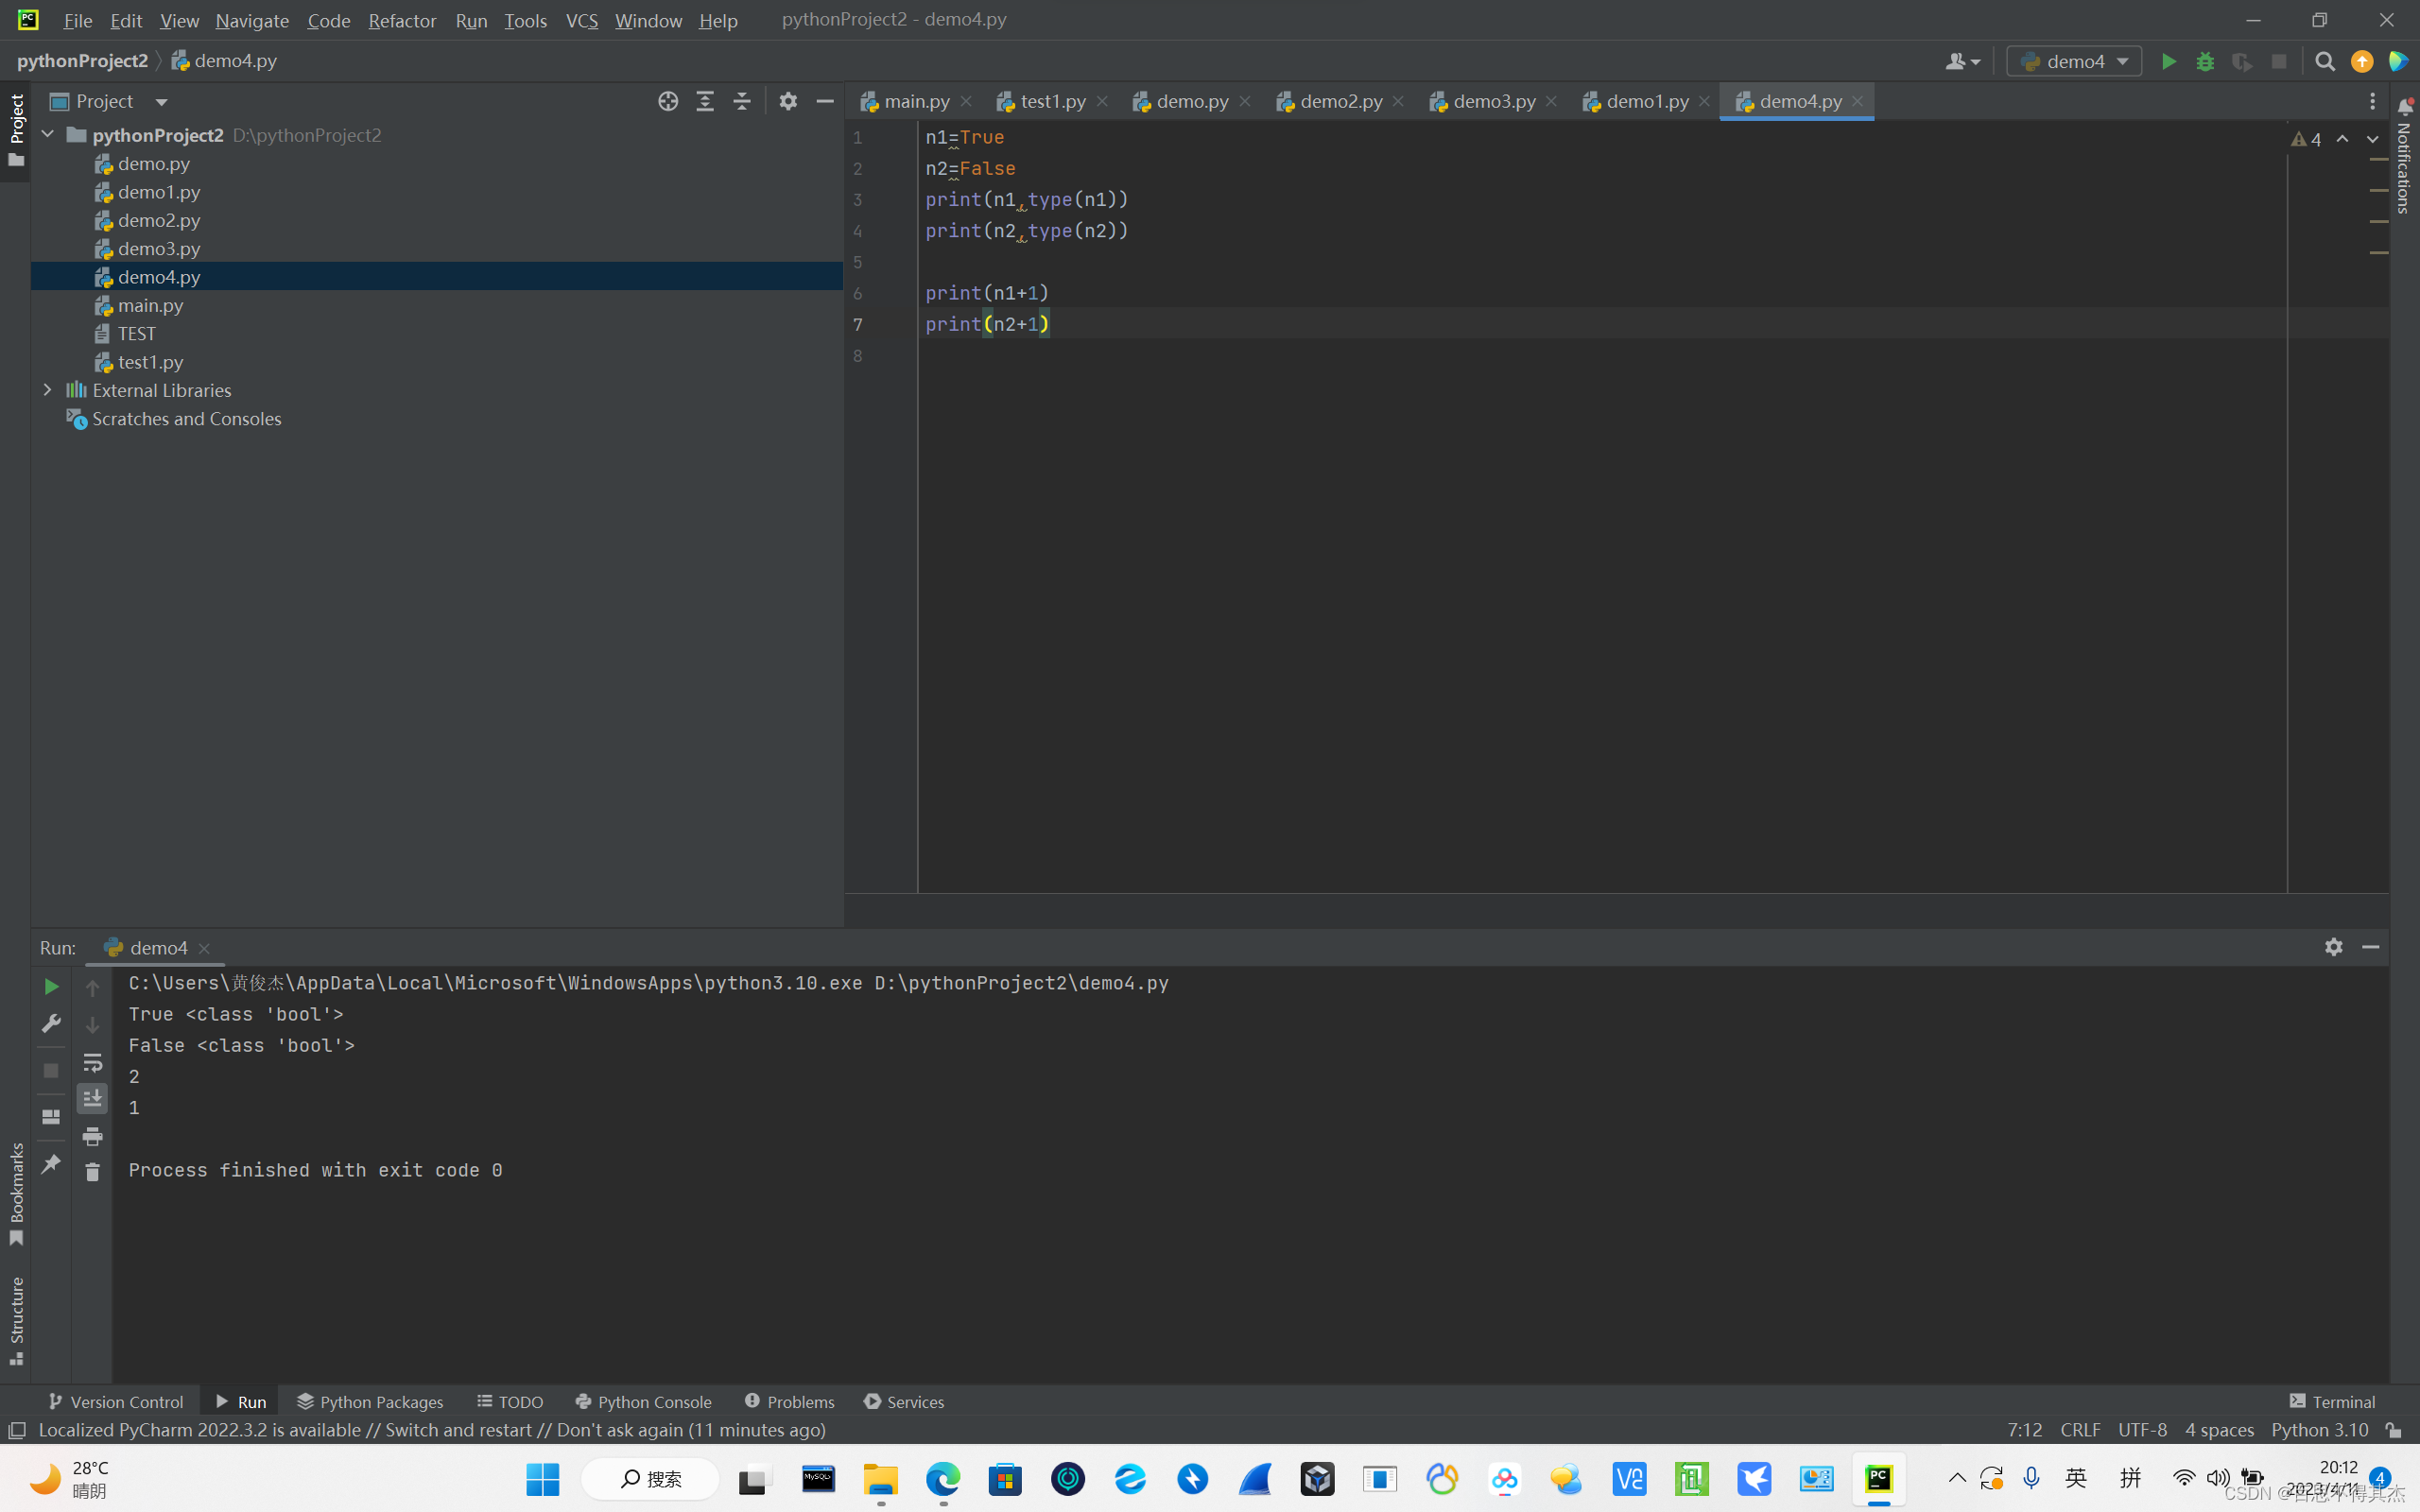Collapse the pythonProject2 root folder
The image size is (2420, 1512).
coord(47,134)
